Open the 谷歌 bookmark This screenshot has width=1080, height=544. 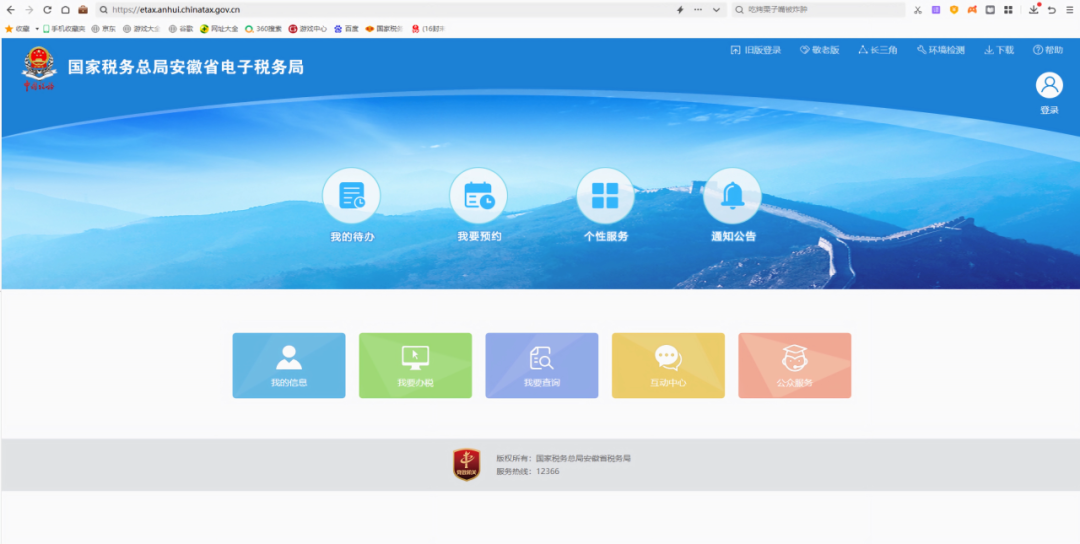pos(181,29)
